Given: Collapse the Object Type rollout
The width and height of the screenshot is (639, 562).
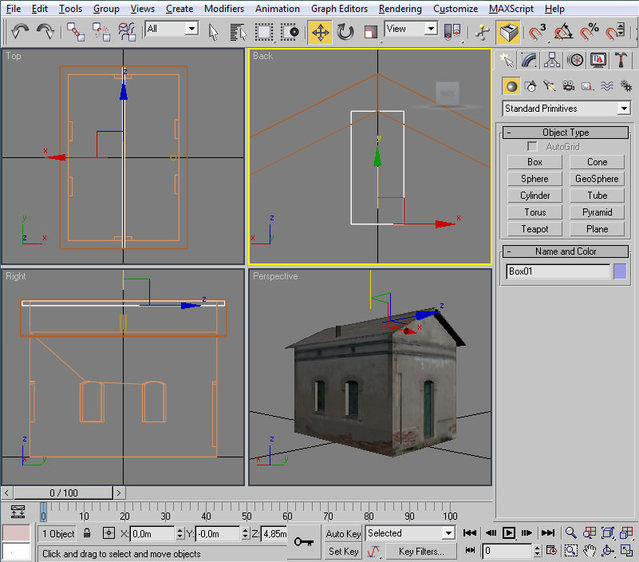Looking at the screenshot, I should click(566, 132).
